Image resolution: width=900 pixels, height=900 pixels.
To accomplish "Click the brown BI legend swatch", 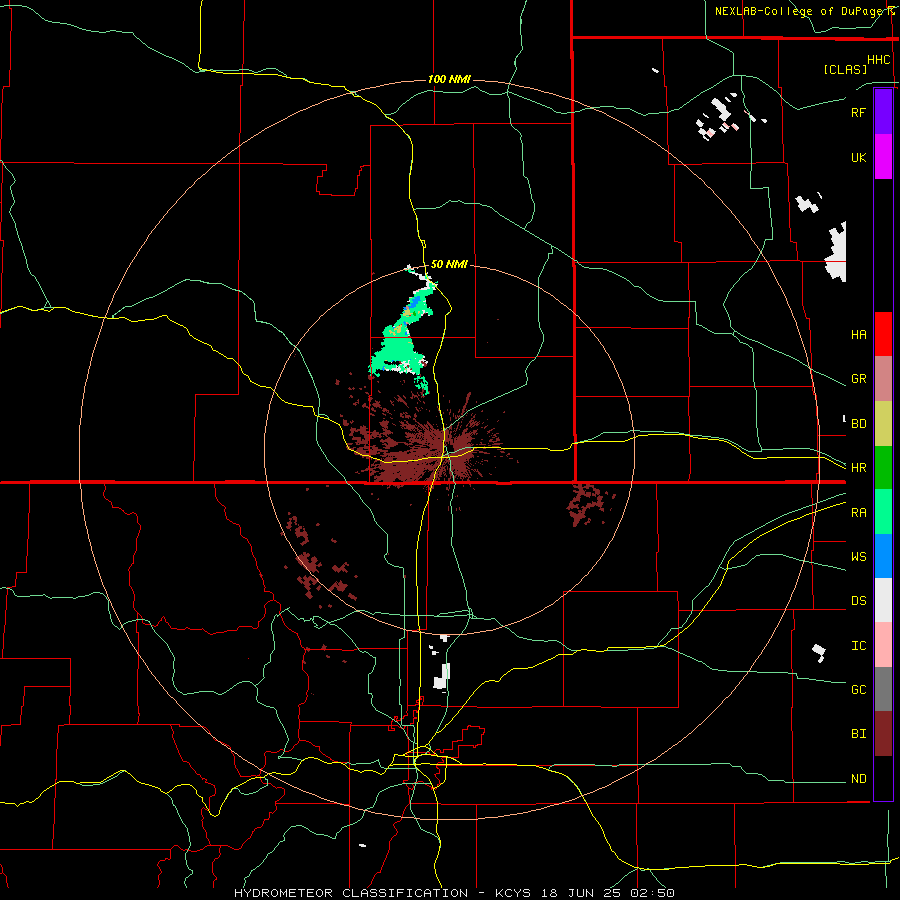I will (883, 734).
